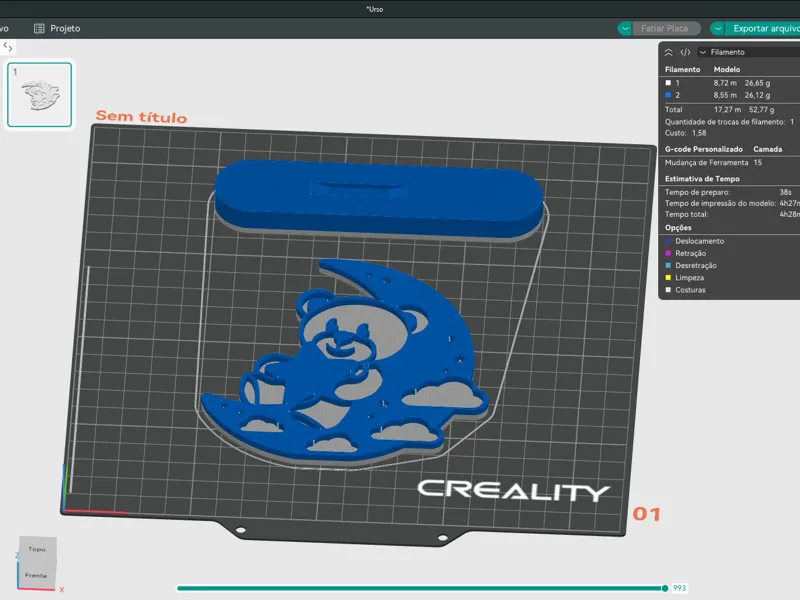Click the 'Mudança de Ferramenta' row

pos(713,162)
